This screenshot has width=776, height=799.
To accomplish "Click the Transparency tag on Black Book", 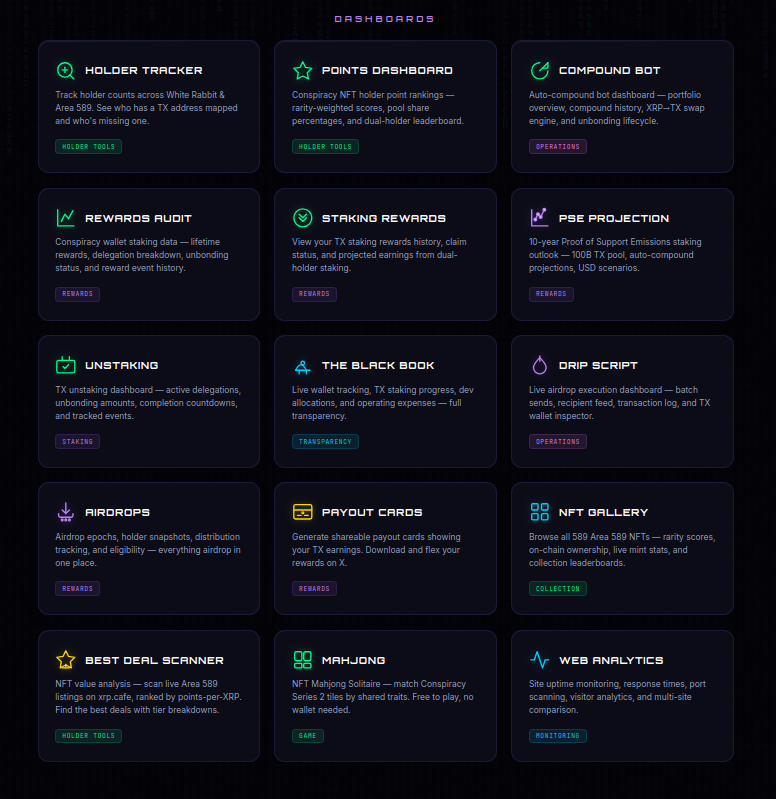I will 325,441.
